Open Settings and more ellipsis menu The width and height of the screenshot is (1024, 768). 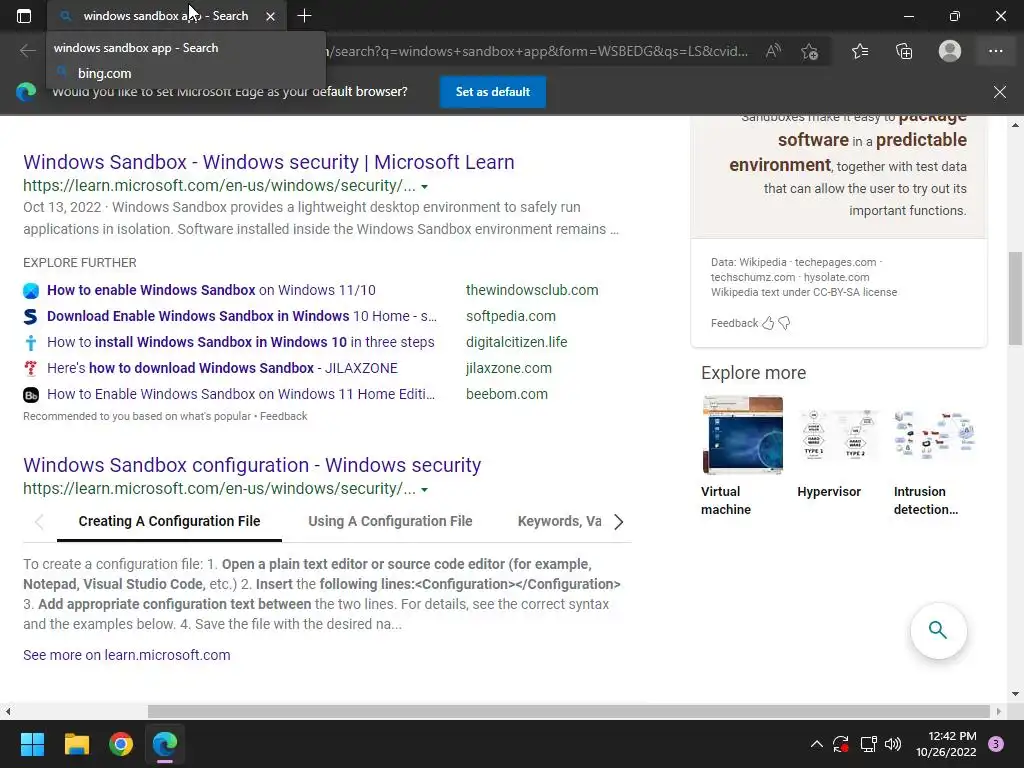pos(995,51)
